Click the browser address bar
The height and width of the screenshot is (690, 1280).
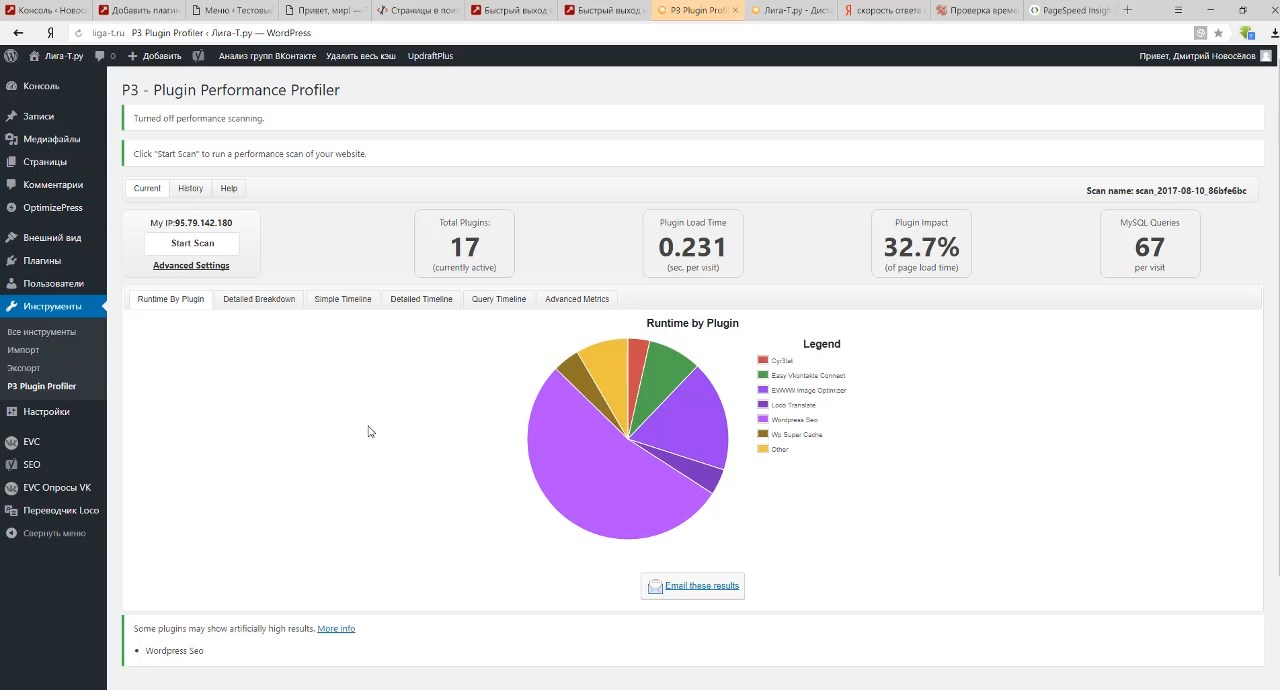(x=640, y=33)
